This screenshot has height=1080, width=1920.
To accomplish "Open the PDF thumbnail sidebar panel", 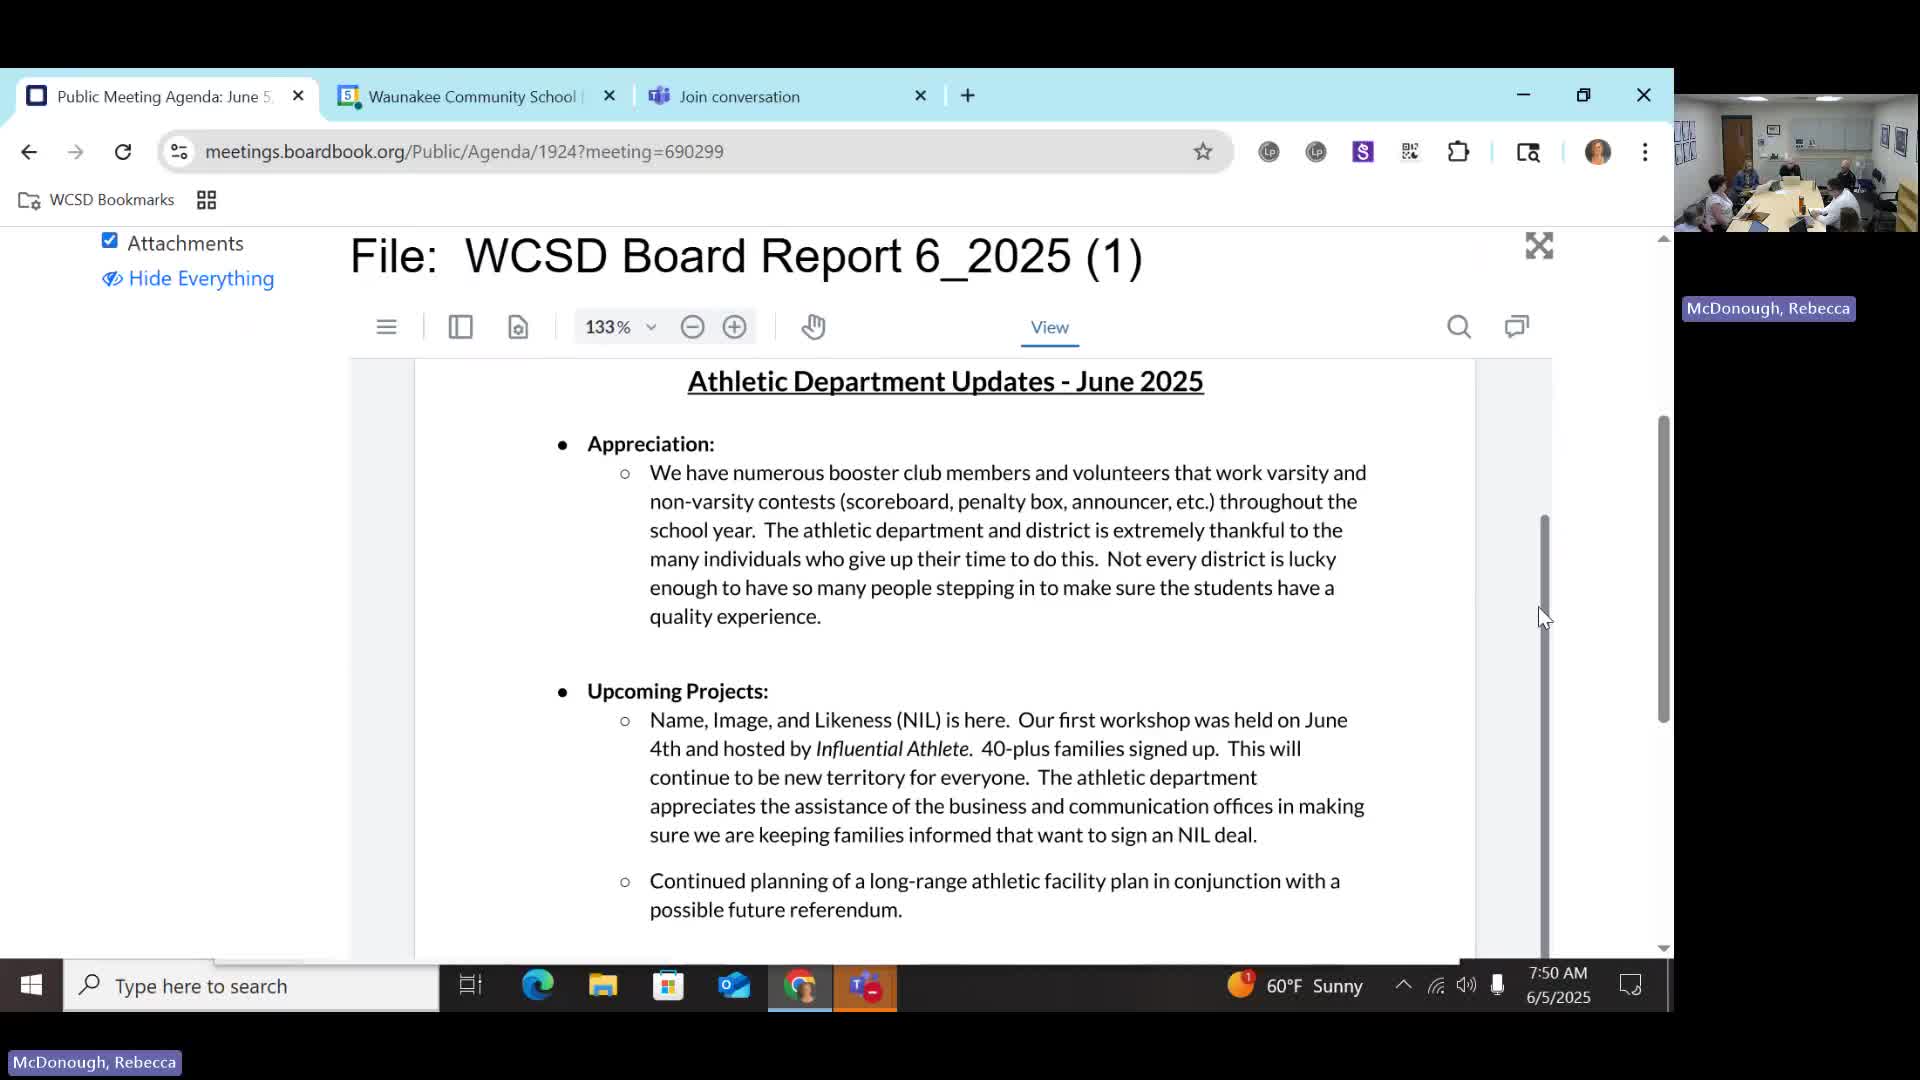I will click(x=460, y=326).
